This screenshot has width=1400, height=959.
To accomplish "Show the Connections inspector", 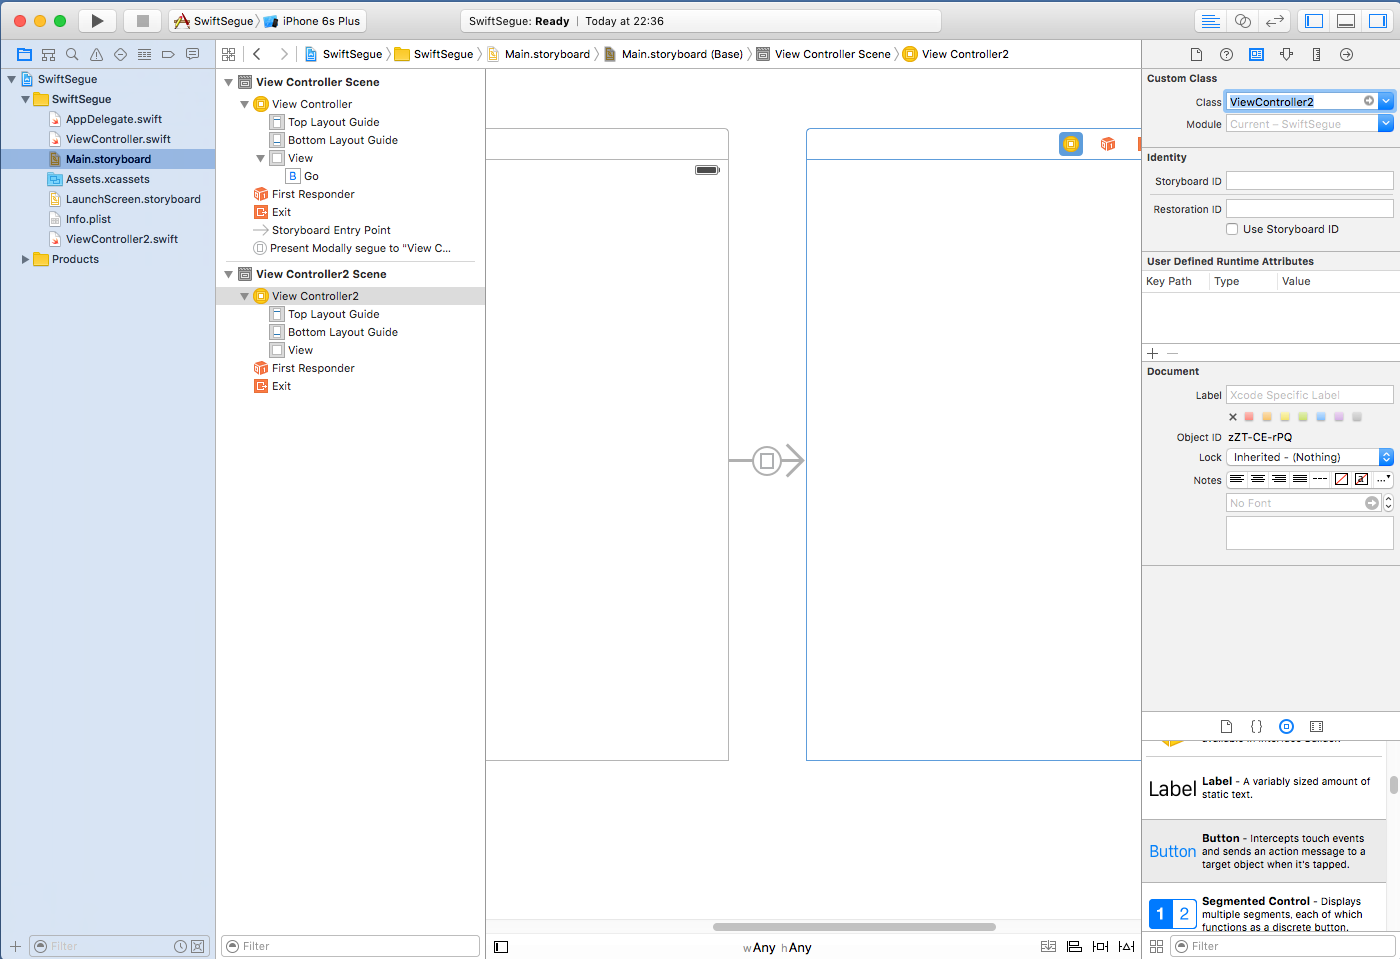I will tap(1346, 54).
